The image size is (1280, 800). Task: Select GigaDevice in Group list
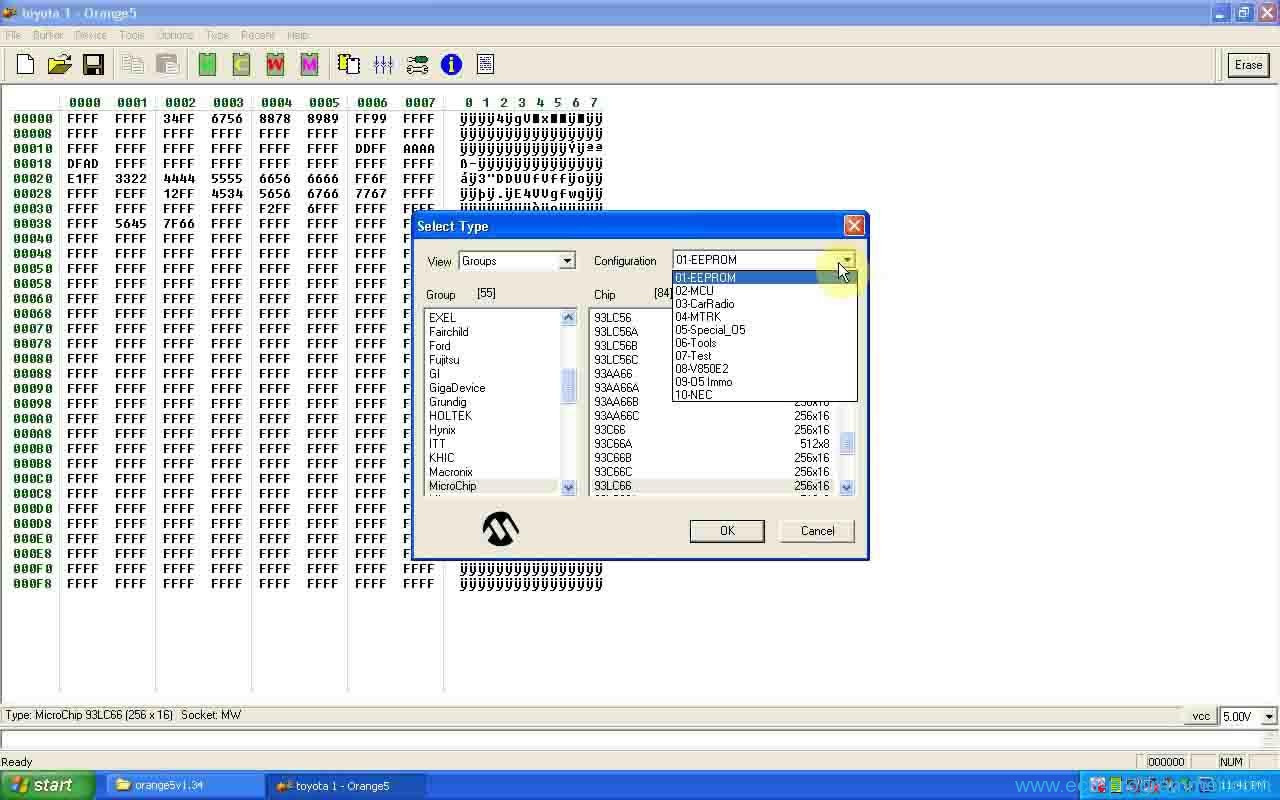click(x=492, y=388)
